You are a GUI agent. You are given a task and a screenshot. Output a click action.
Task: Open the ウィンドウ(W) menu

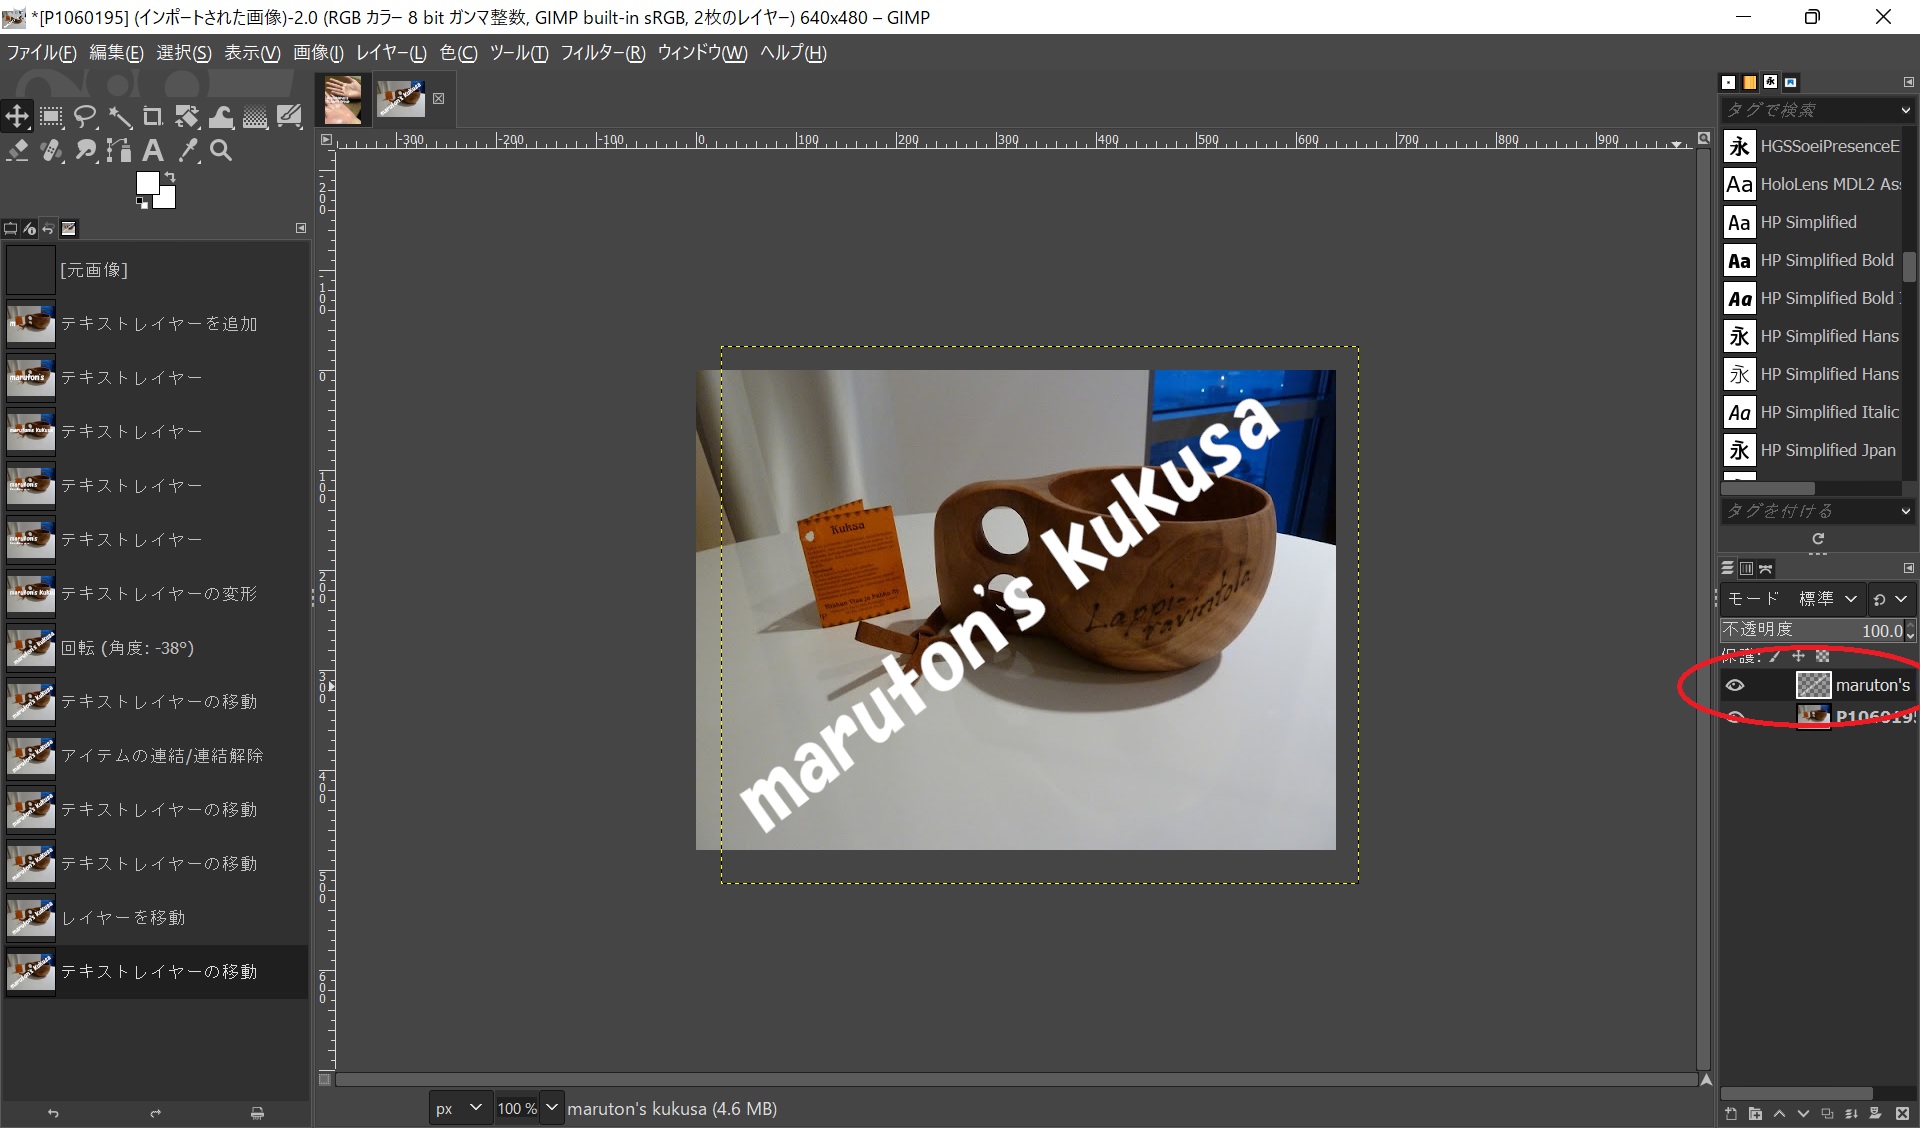pyautogui.click(x=702, y=53)
